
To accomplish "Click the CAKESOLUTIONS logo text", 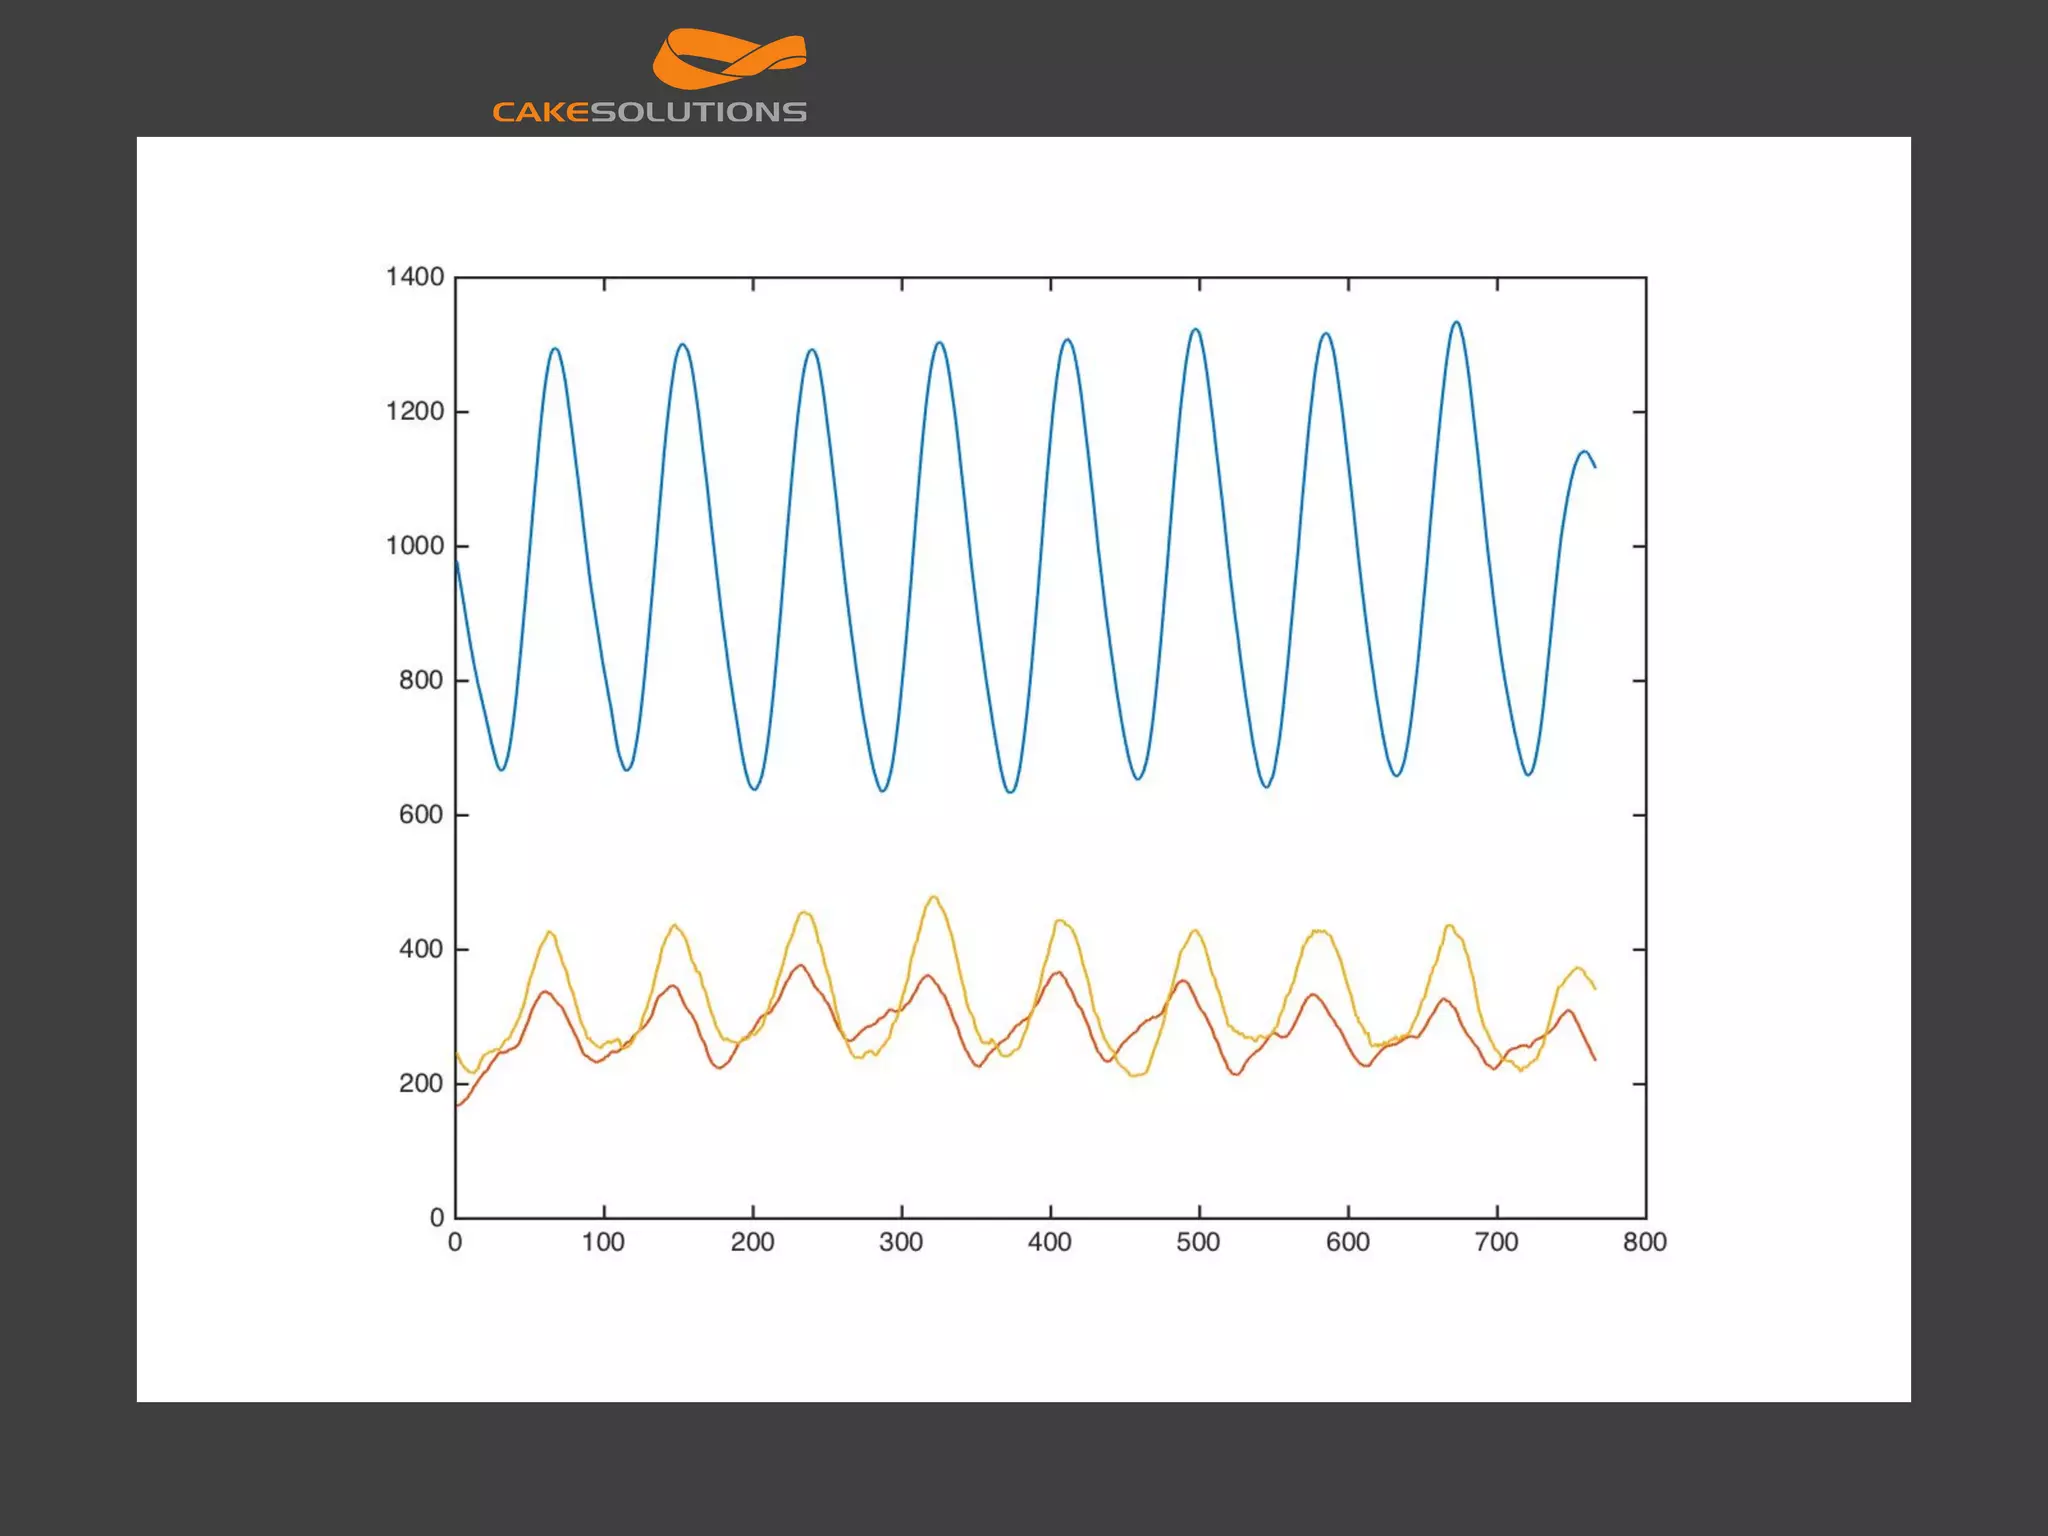I will point(649,112).
